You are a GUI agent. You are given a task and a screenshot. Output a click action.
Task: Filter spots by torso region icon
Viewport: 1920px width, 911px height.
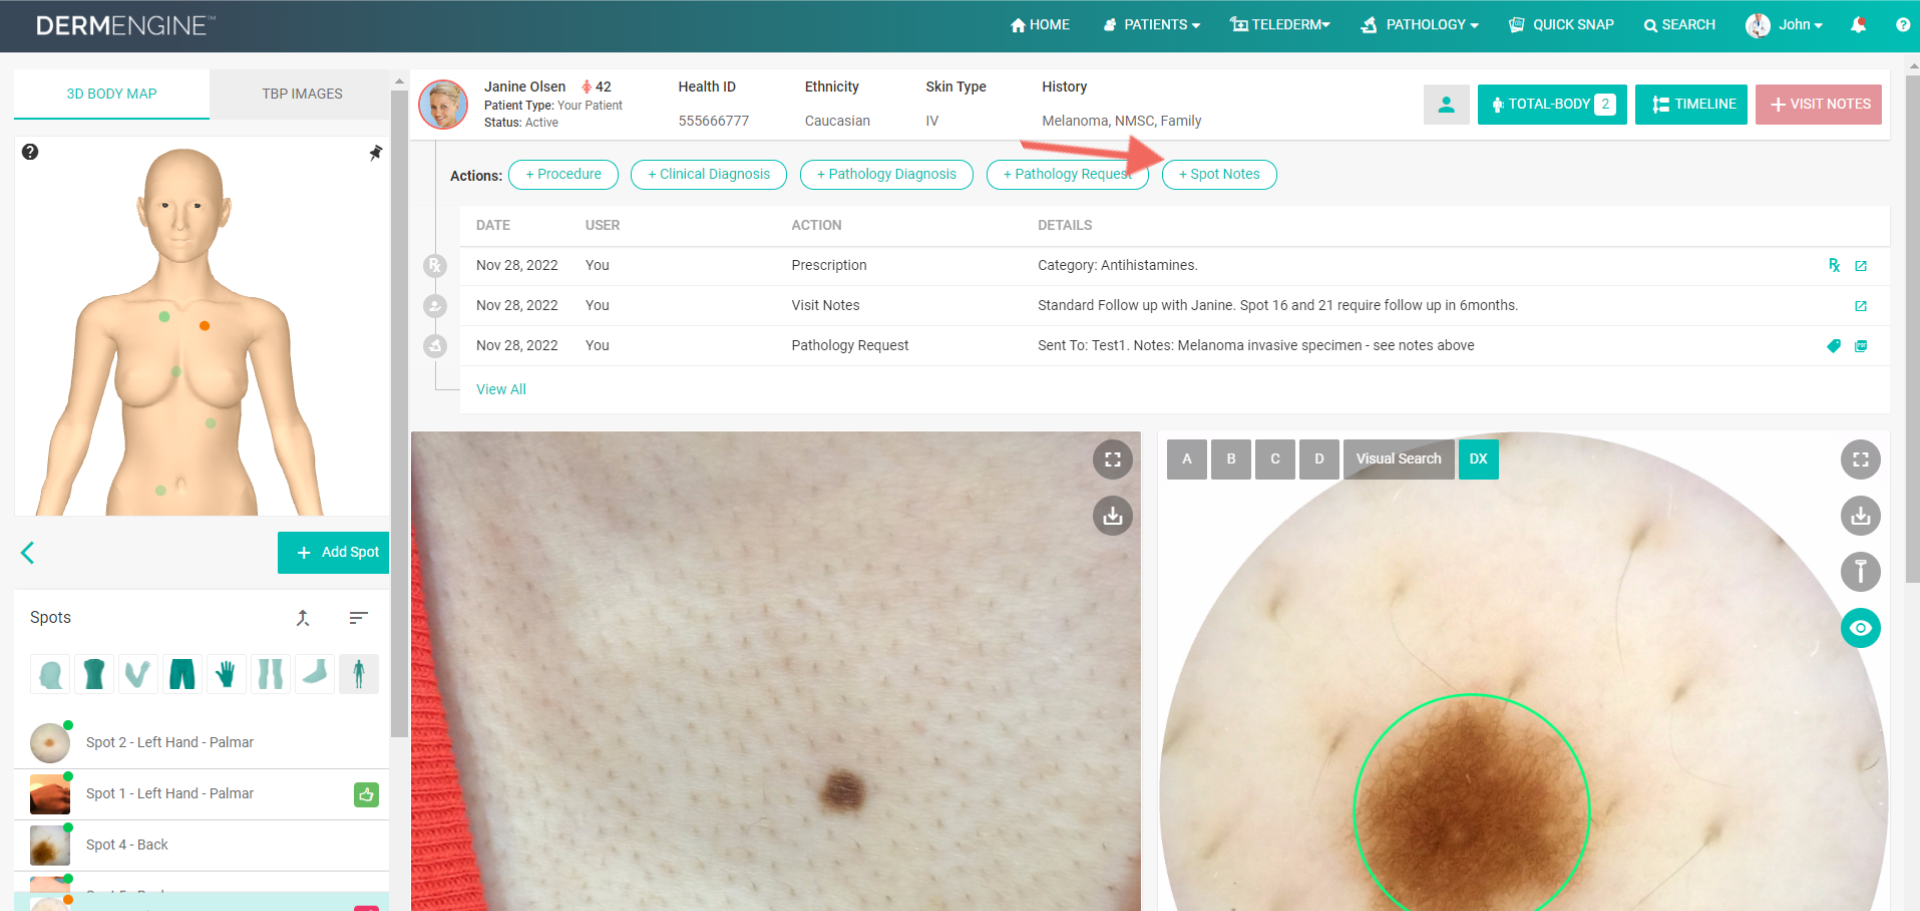pyautogui.click(x=94, y=674)
